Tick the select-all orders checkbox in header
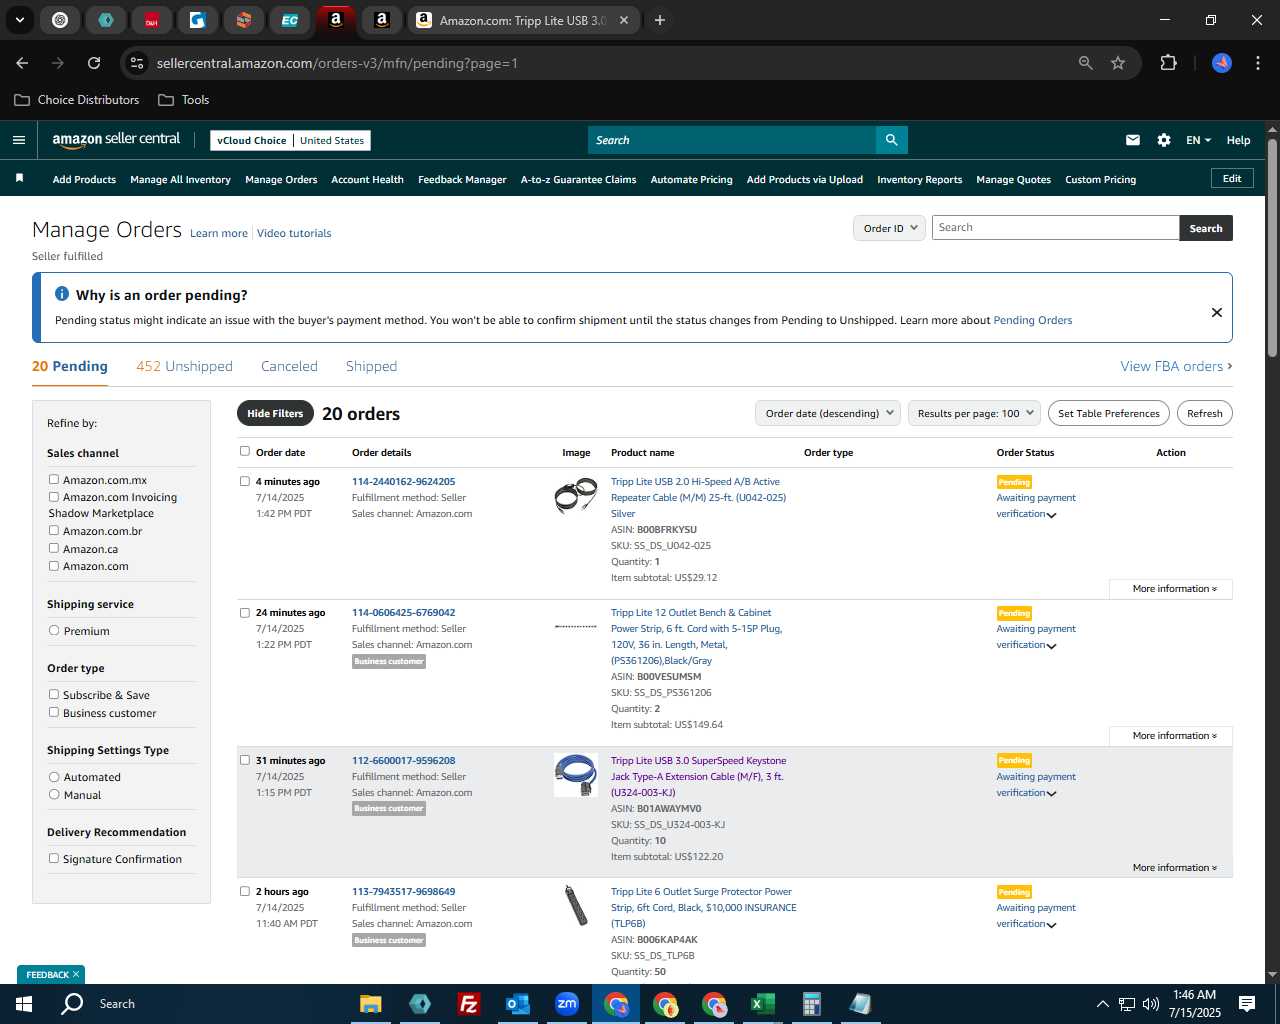The height and width of the screenshot is (1024, 1280). pos(244,451)
